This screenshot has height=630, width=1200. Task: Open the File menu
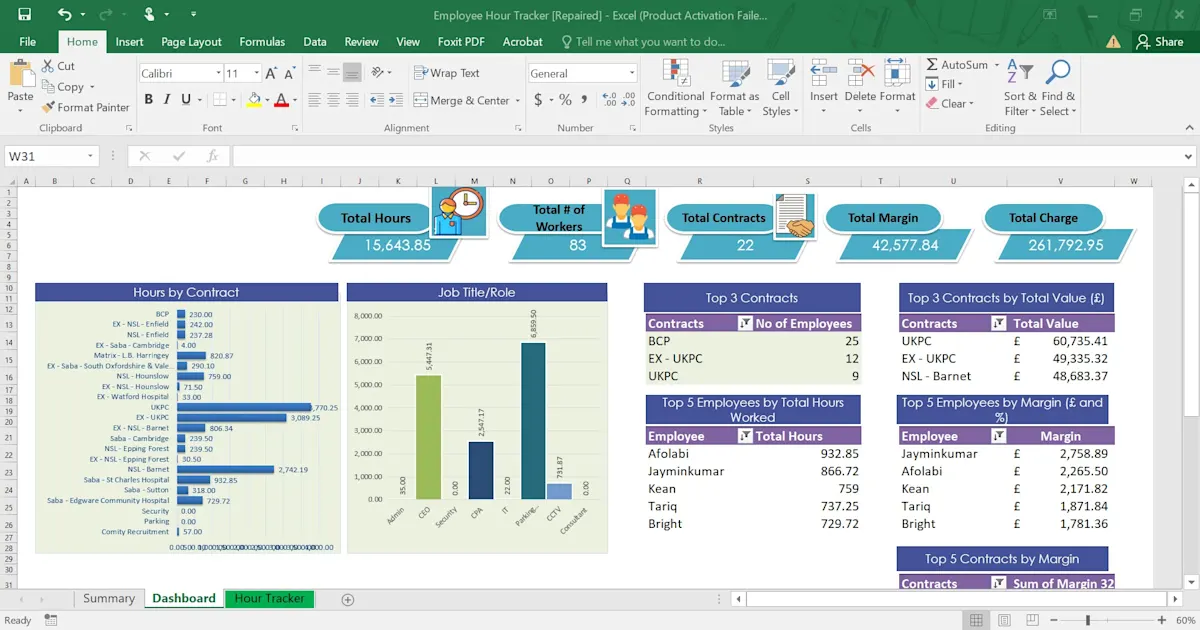[27, 42]
